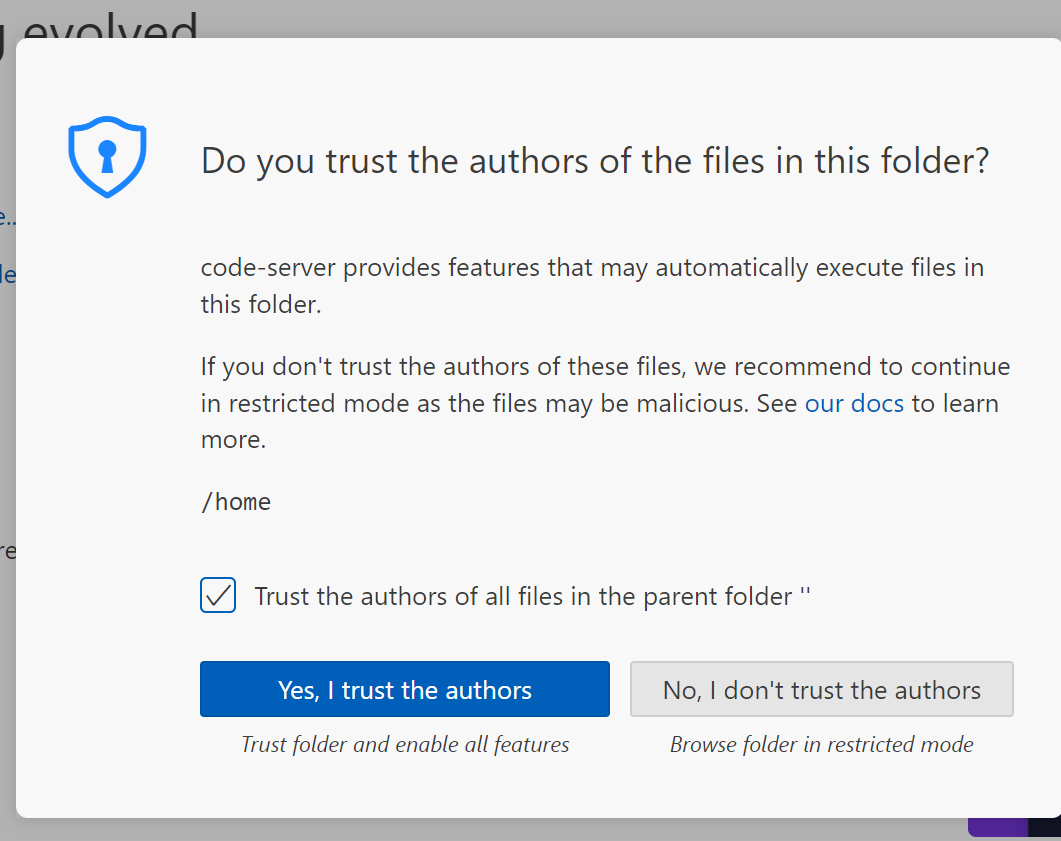Choose 'No, I don't trust the authors'
Viewport: 1061px width, 841px height.
pyautogui.click(x=821, y=689)
